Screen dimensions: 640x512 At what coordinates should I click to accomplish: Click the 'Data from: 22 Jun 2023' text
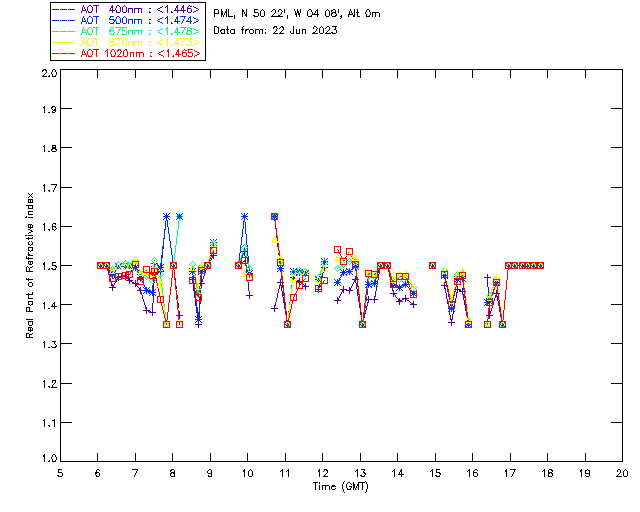(x=275, y=31)
